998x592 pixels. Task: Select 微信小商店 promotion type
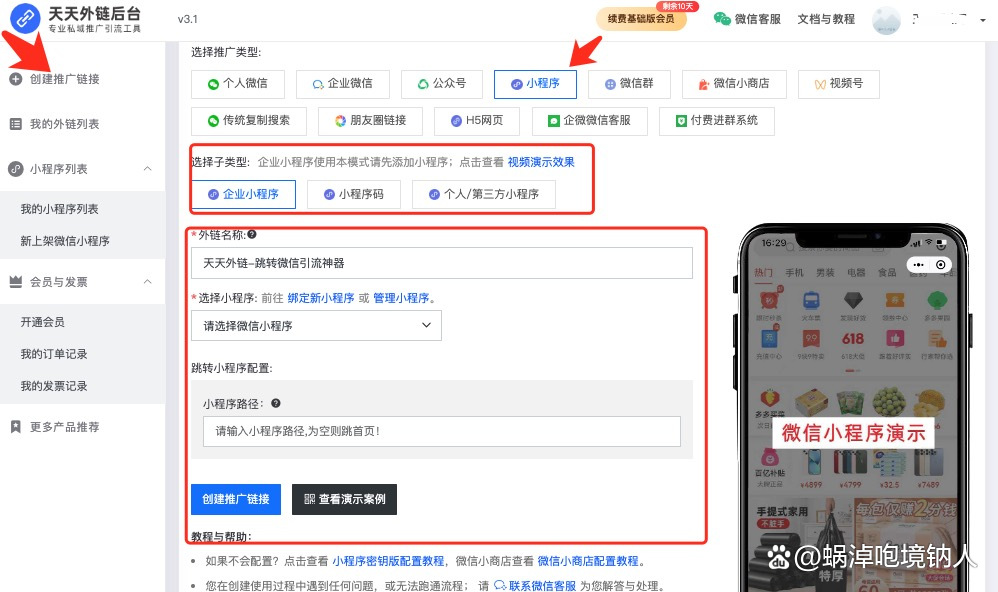(x=734, y=83)
